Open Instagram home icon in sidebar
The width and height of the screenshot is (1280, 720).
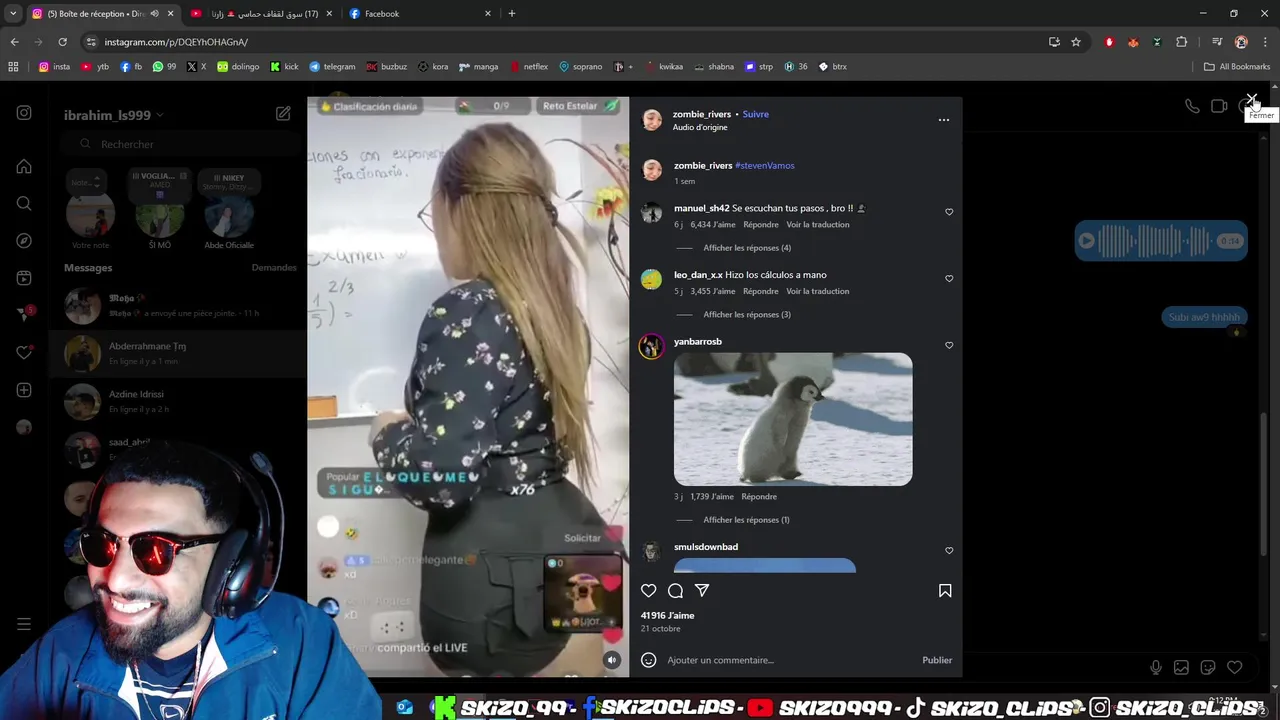tap(24, 167)
